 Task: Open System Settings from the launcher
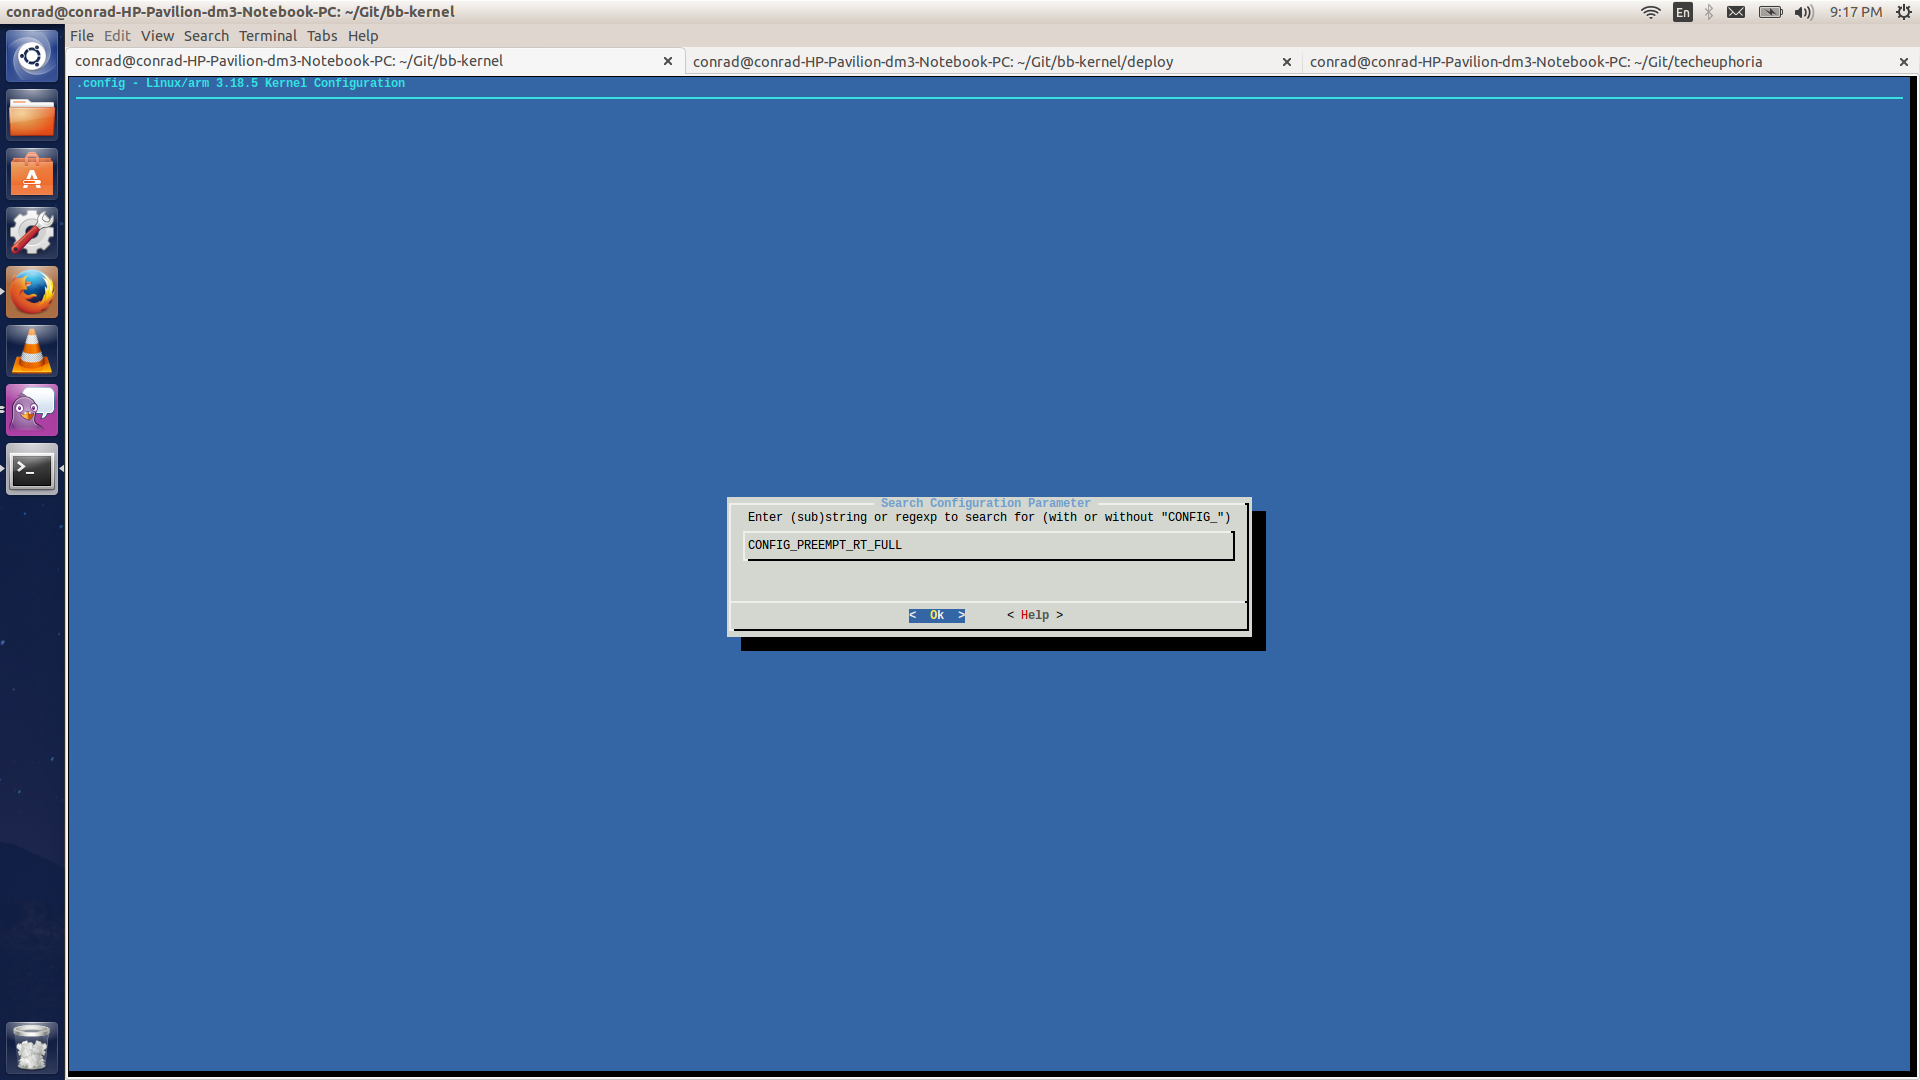(x=32, y=232)
